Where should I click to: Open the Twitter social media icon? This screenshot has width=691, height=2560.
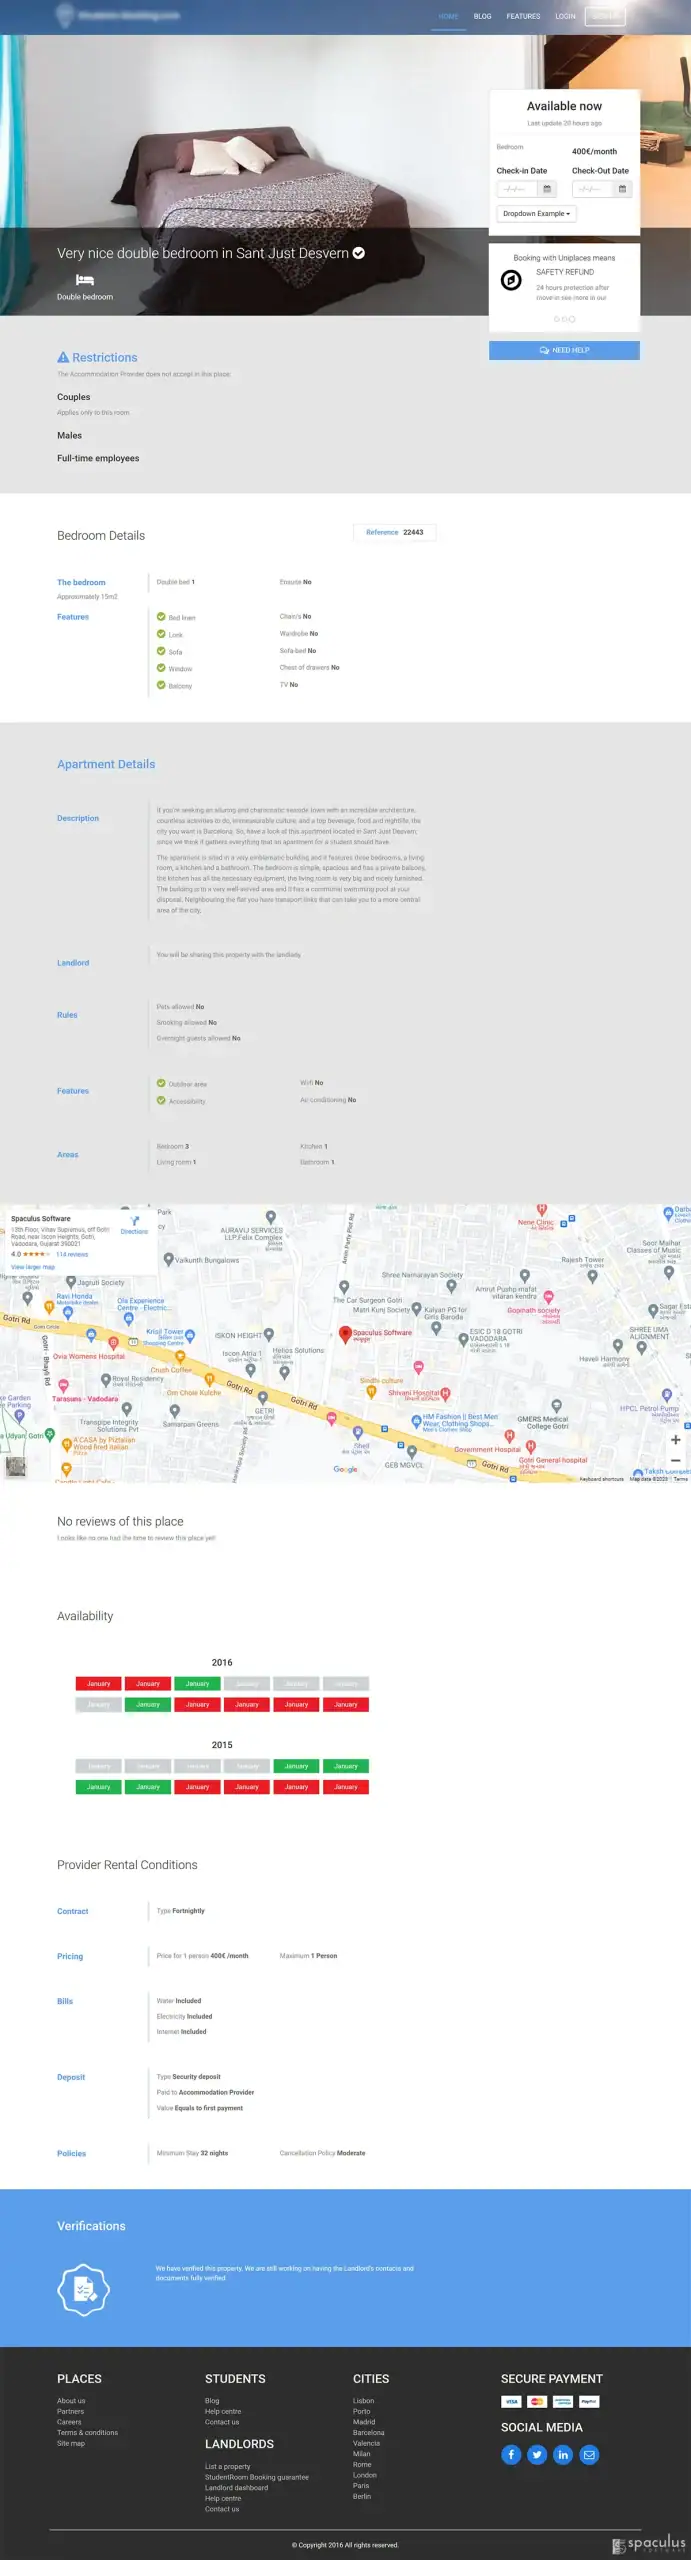pyautogui.click(x=537, y=2454)
